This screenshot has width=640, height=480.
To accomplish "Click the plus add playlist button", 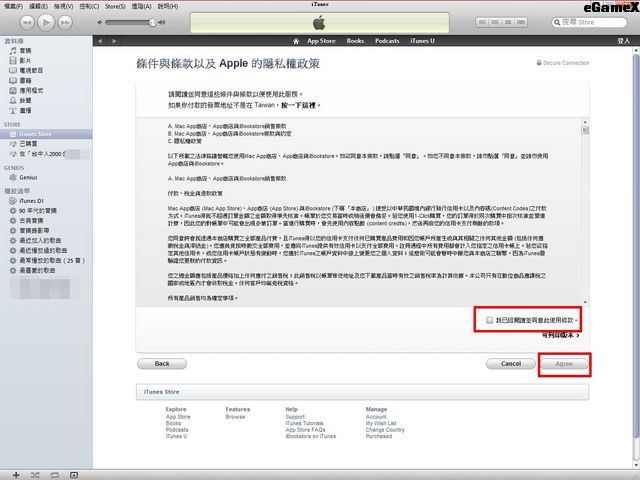I will pyautogui.click(x=16, y=475).
